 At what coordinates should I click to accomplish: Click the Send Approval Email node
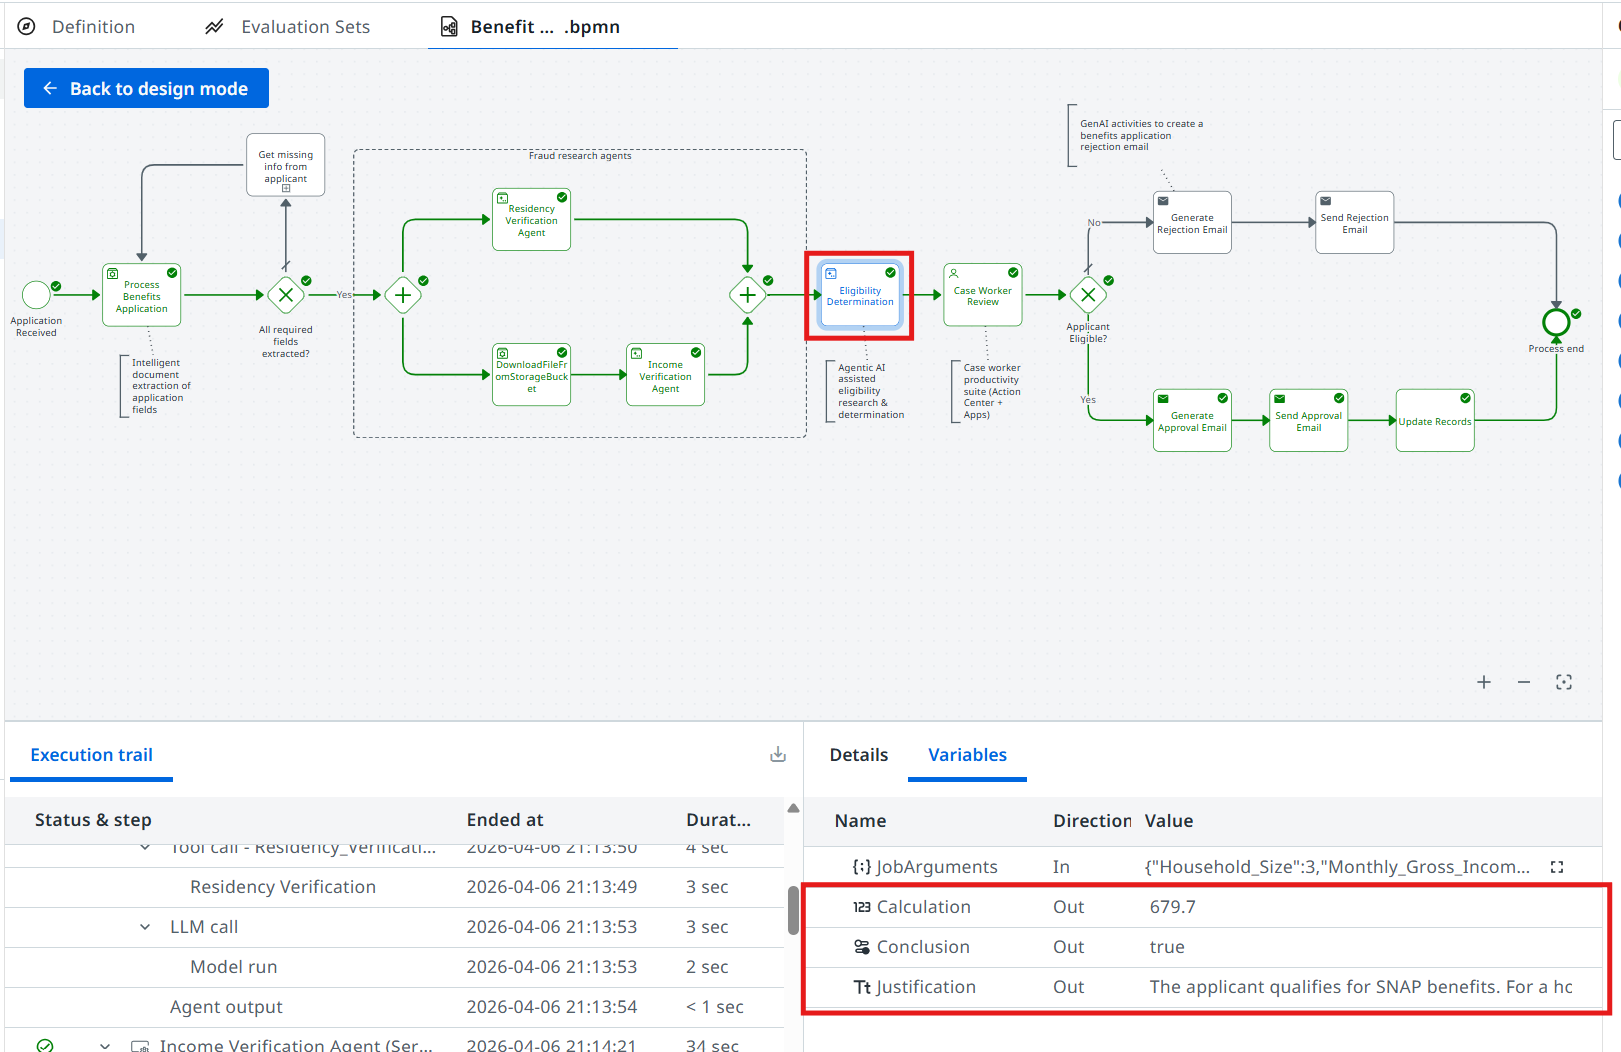tap(1309, 420)
